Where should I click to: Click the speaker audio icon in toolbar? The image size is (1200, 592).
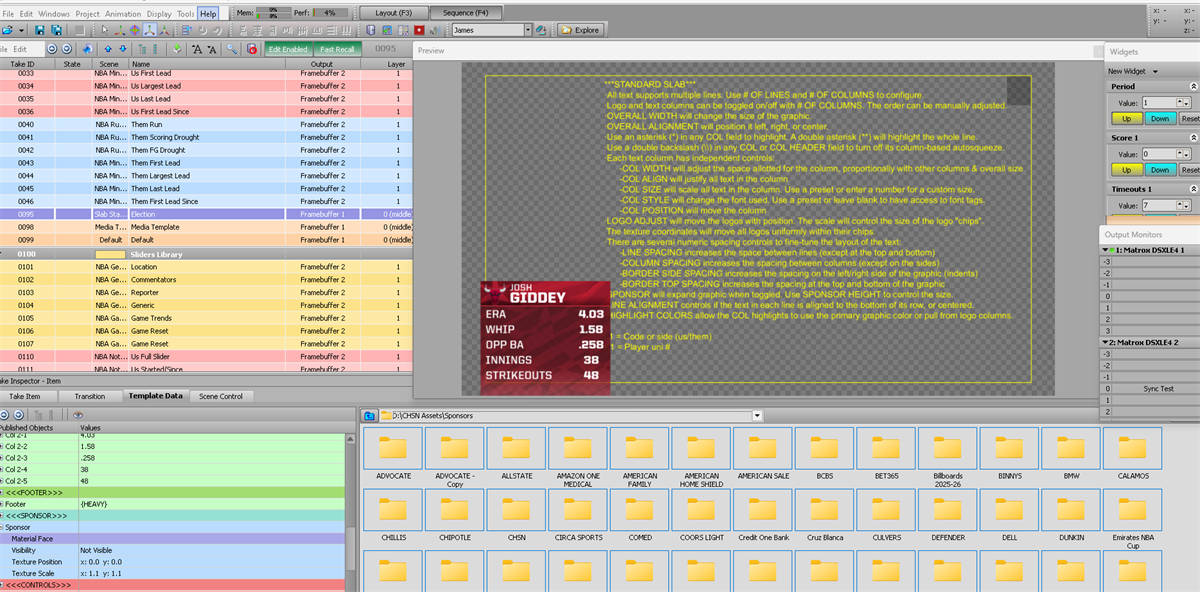[435, 30]
